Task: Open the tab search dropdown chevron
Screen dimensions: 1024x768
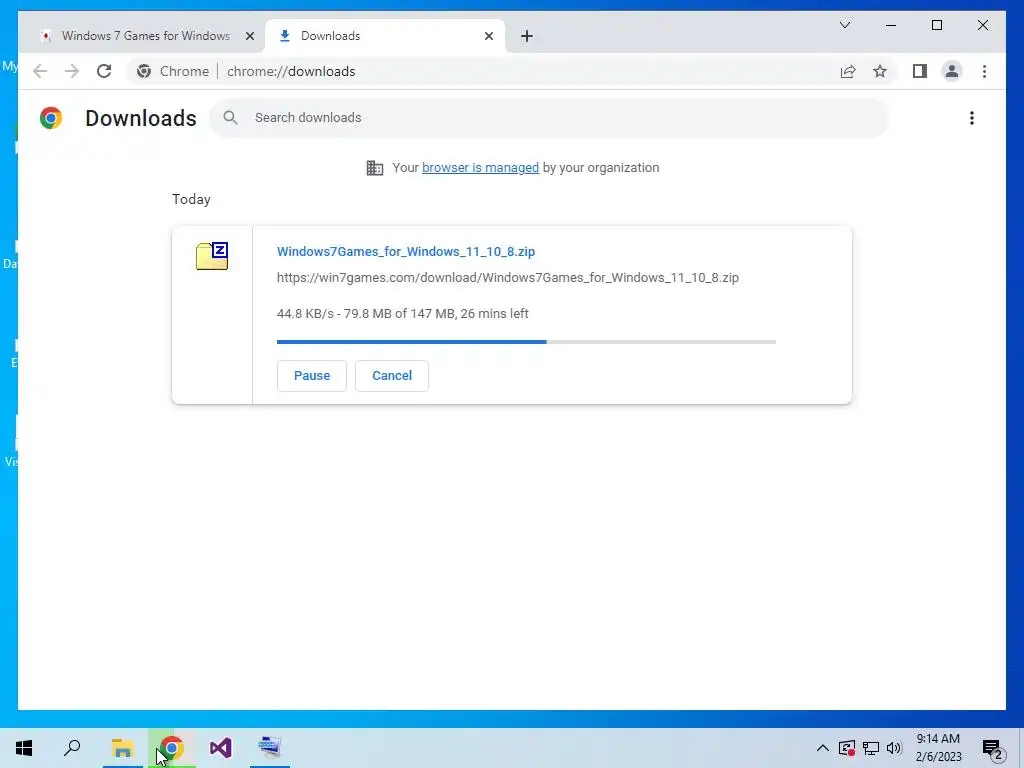Action: 845,25
